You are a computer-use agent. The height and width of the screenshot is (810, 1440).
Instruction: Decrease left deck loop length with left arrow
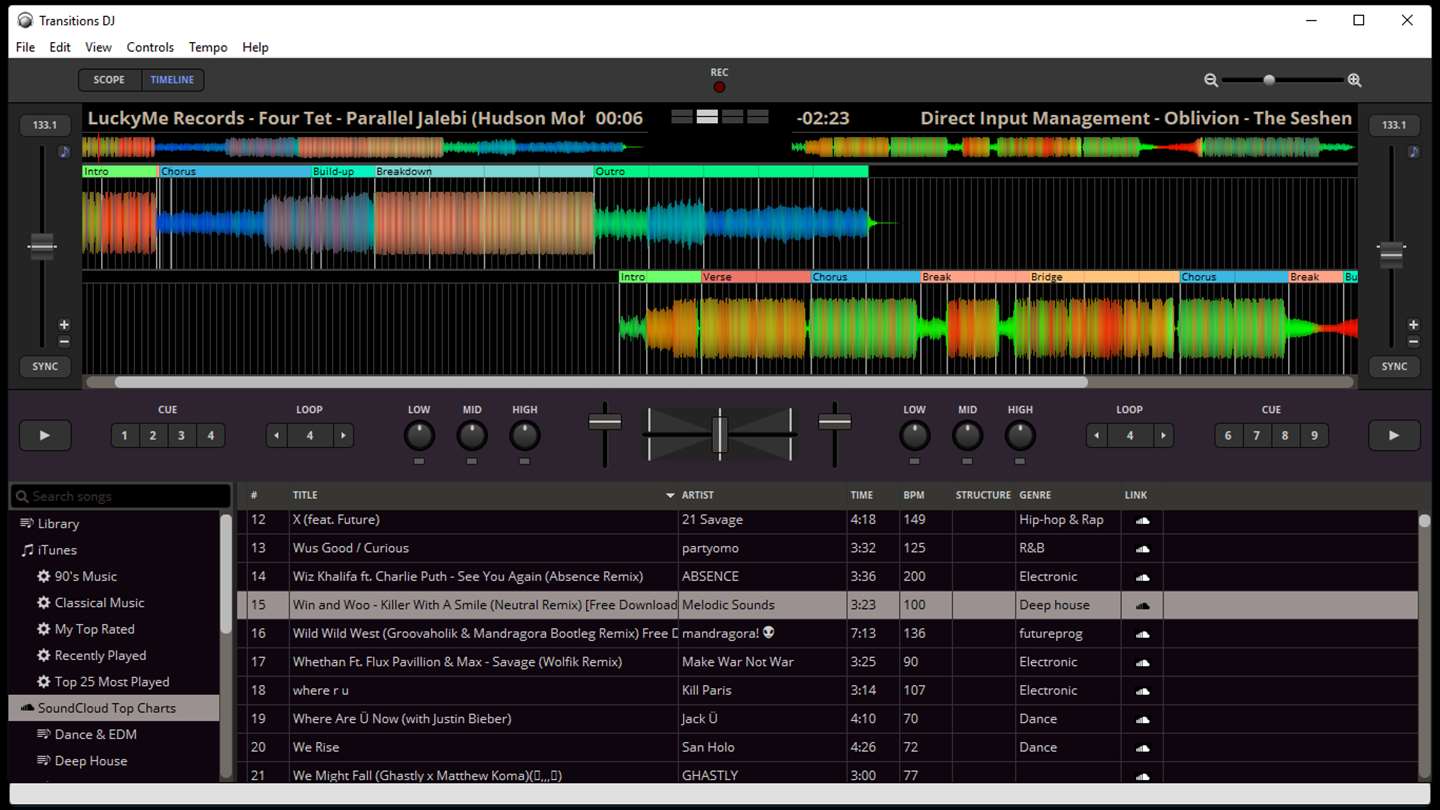pos(277,435)
